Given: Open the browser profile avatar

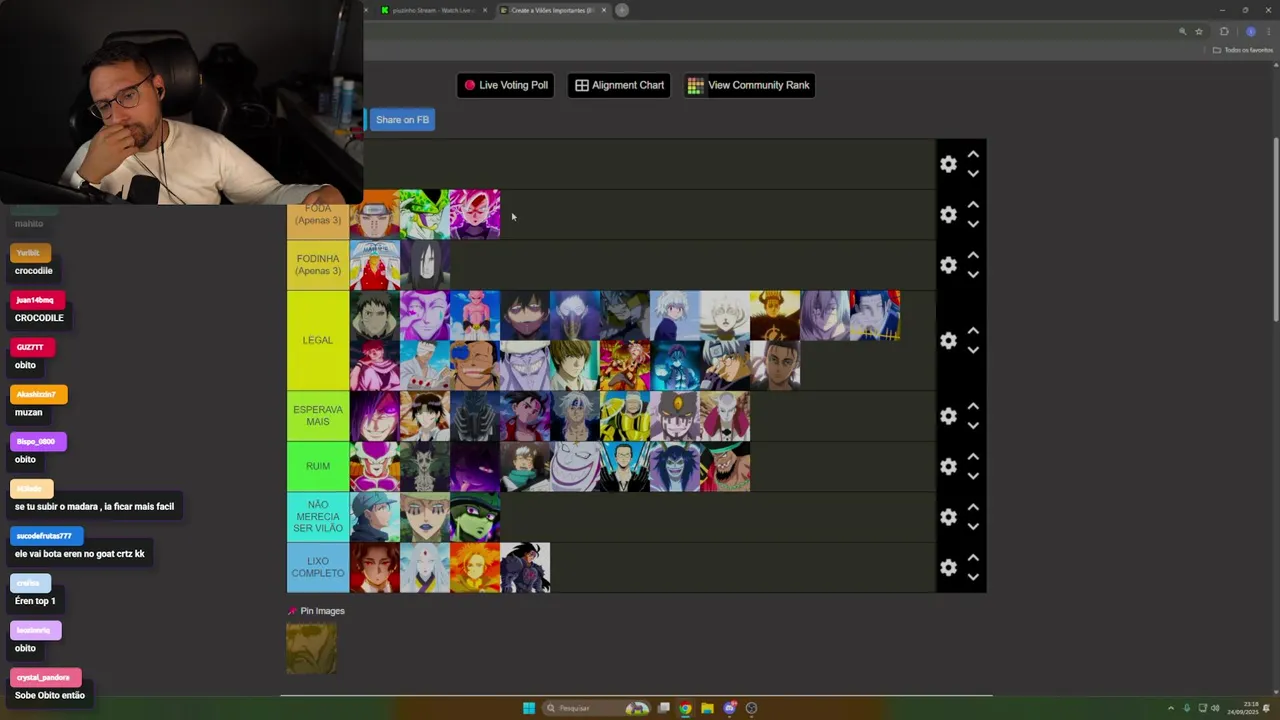Looking at the screenshot, I should 1250,32.
